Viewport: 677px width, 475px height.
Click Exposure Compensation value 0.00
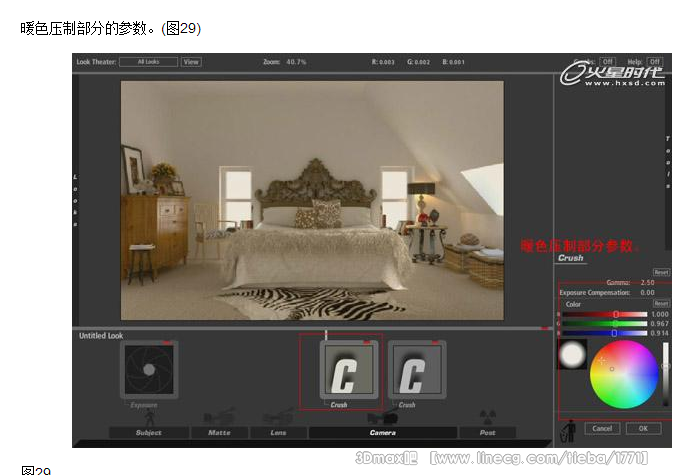(x=648, y=292)
